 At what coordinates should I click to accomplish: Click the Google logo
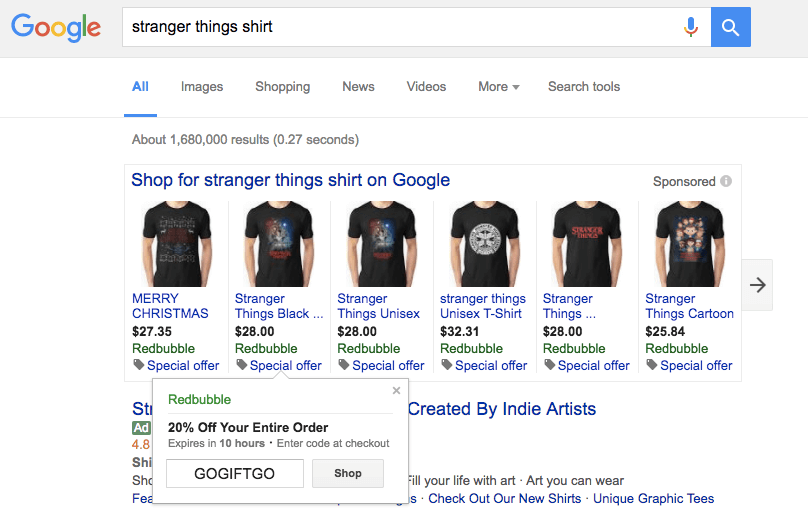point(56,27)
